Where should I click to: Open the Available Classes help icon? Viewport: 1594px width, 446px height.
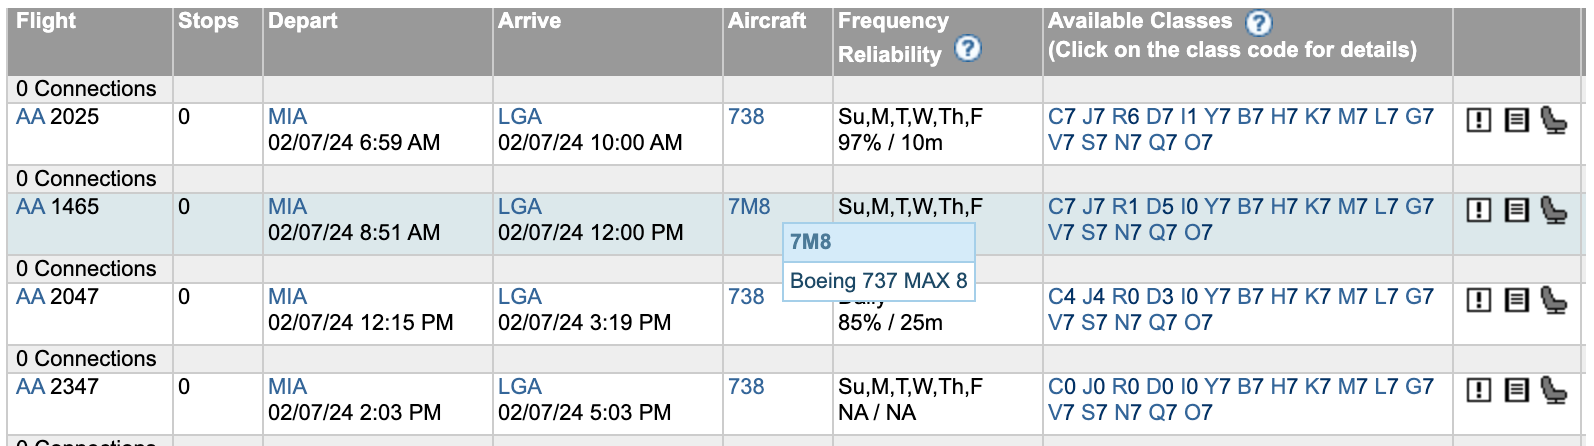[1258, 22]
